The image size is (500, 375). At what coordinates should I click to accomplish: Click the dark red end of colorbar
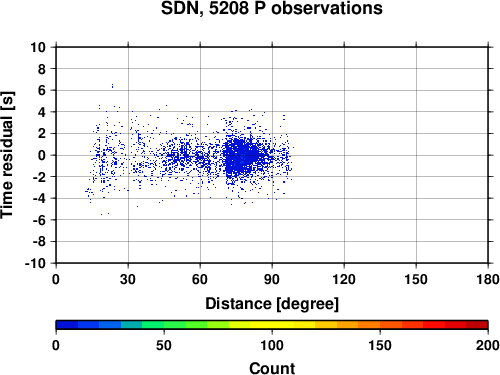(477, 325)
